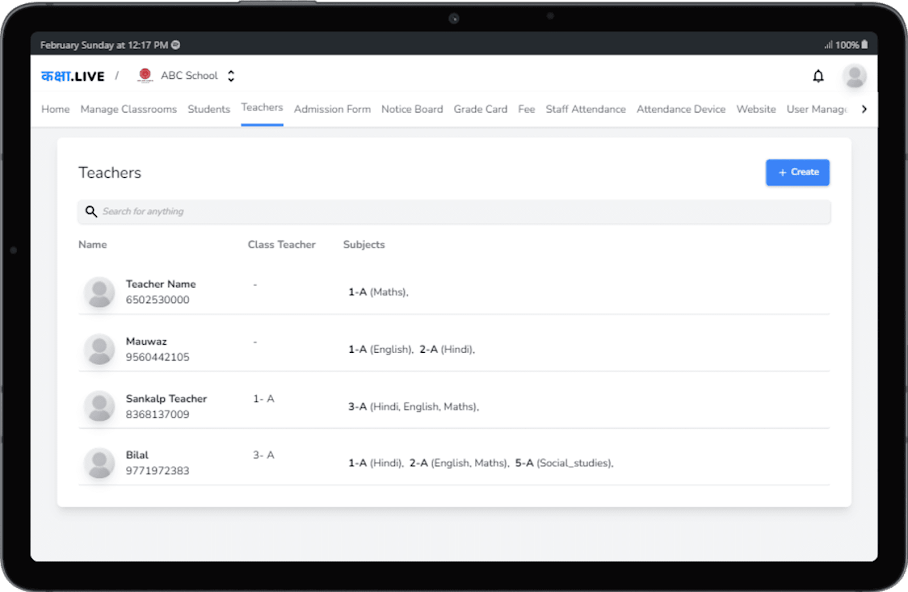The width and height of the screenshot is (908, 592).
Task: Click the avatar beside Teacher Name
Action: [x=100, y=292]
